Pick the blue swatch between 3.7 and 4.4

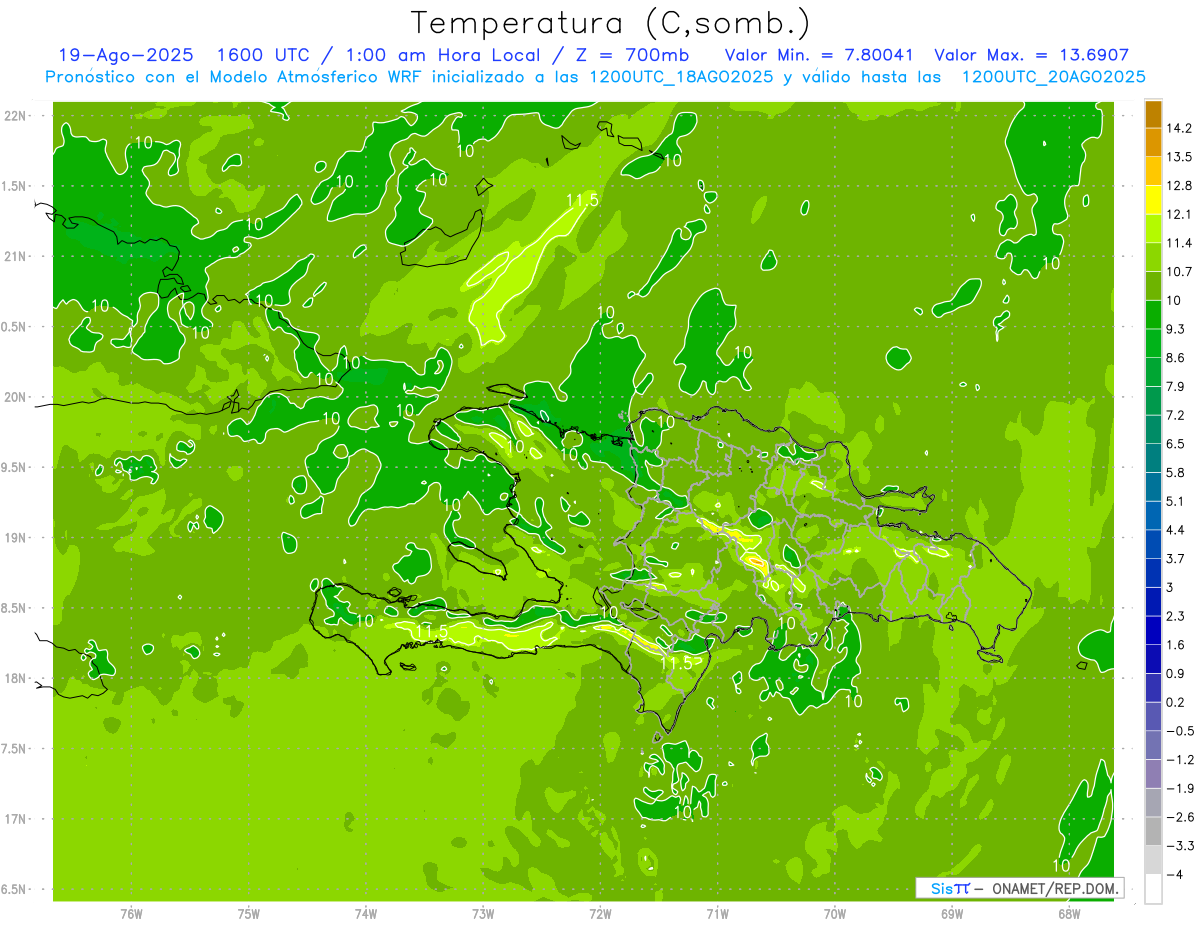pyautogui.click(x=1153, y=544)
